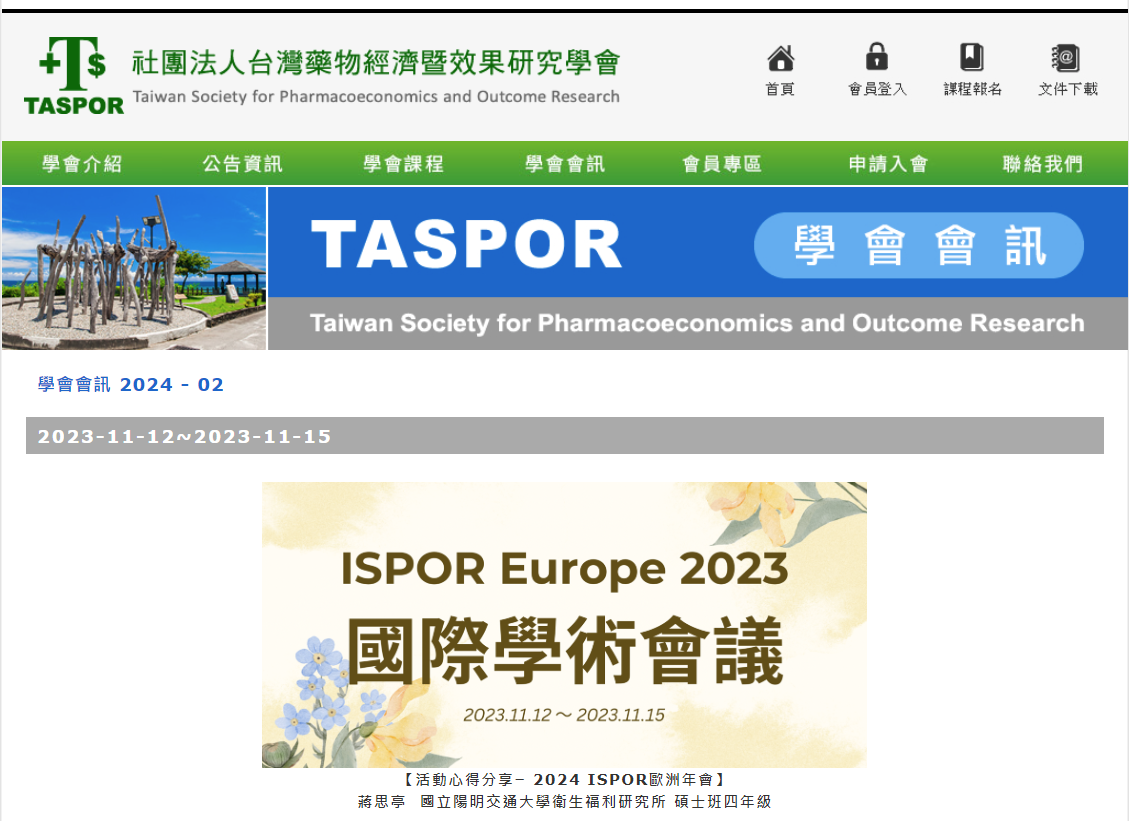This screenshot has width=1129, height=821.
Task: Click the author line 蔣思亭 國立陽明交通大學
Action: [564, 802]
